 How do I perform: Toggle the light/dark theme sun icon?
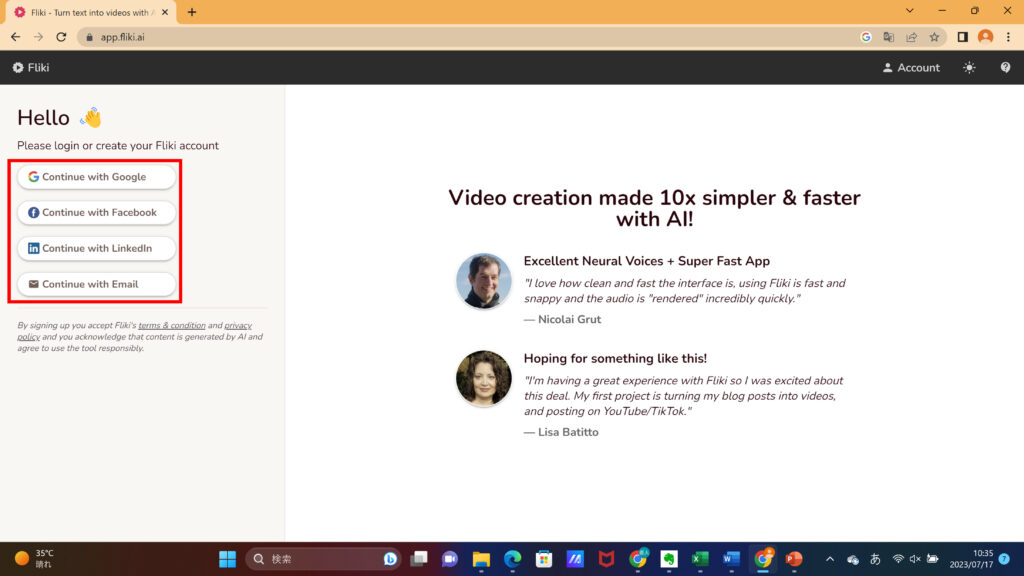point(969,67)
